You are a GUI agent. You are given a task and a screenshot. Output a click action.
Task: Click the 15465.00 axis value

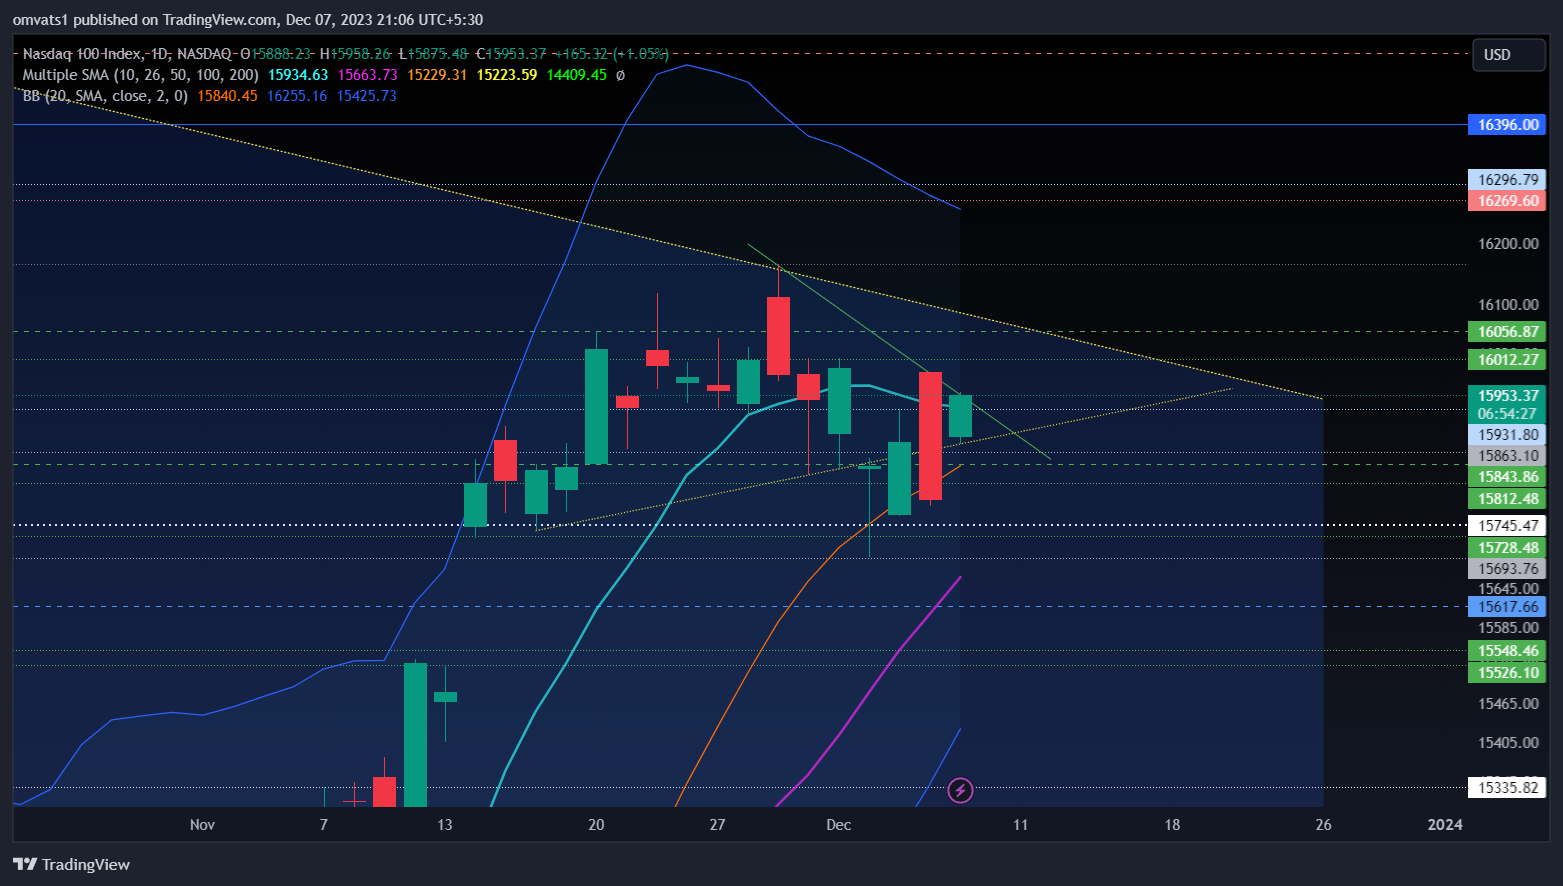pos(1508,704)
